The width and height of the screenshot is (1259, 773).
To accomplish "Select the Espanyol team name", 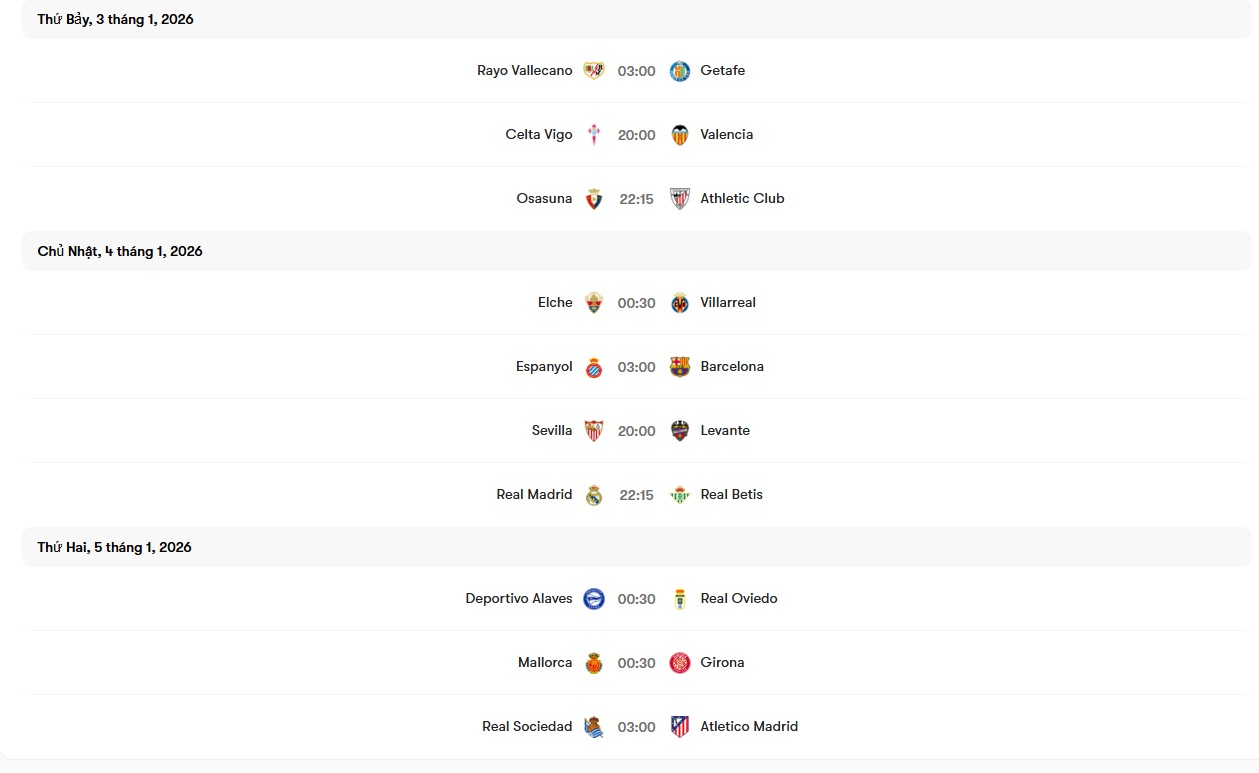I will [x=544, y=367].
